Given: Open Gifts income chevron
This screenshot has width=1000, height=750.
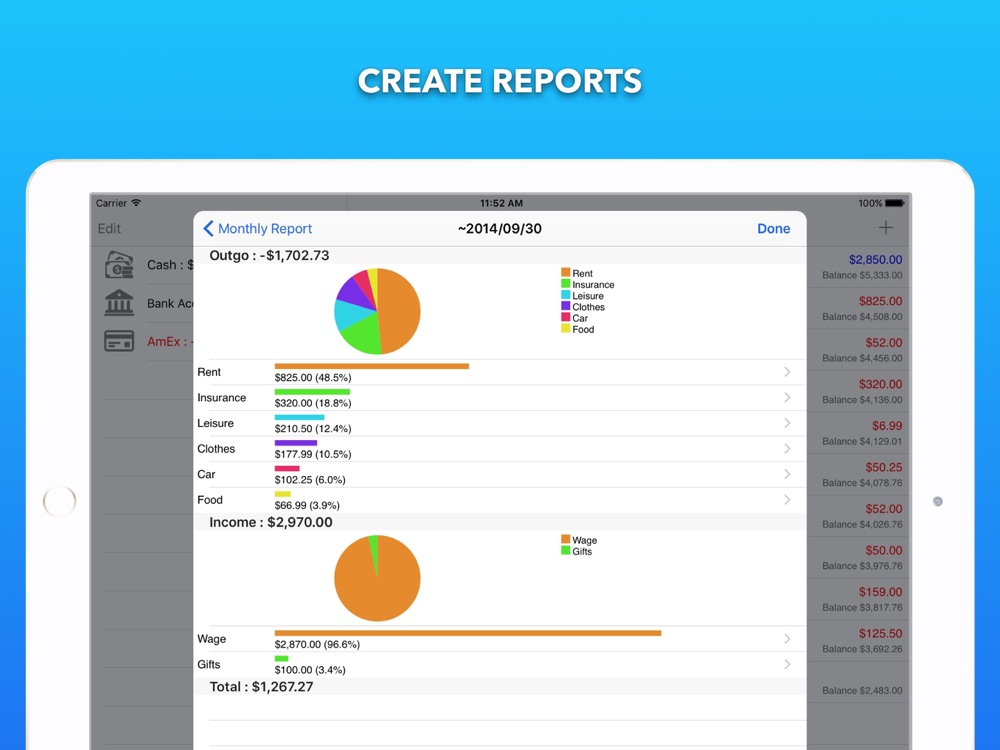Looking at the screenshot, I should [787, 664].
